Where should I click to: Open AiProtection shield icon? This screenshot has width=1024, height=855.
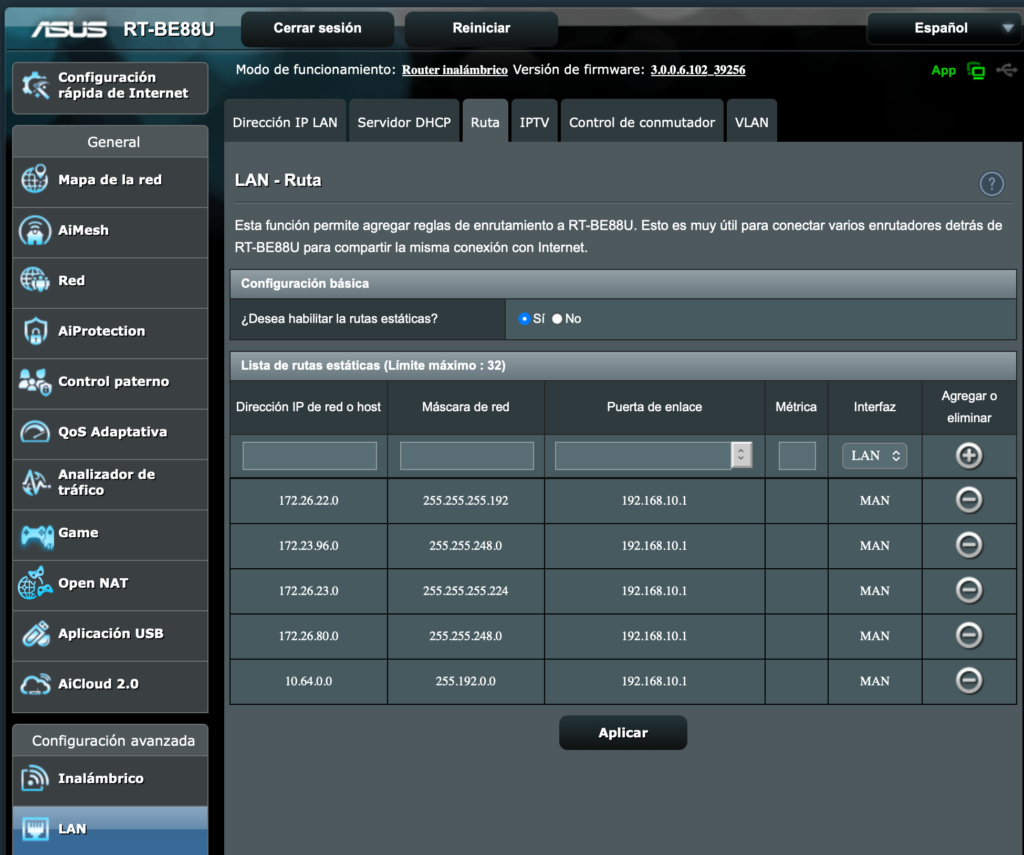pyautogui.click(x=35, y=331)
